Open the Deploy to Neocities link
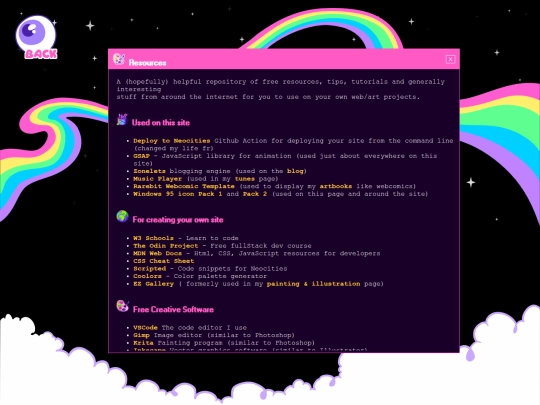This screenshot has height=405, width=540. [x=172, y=141]
